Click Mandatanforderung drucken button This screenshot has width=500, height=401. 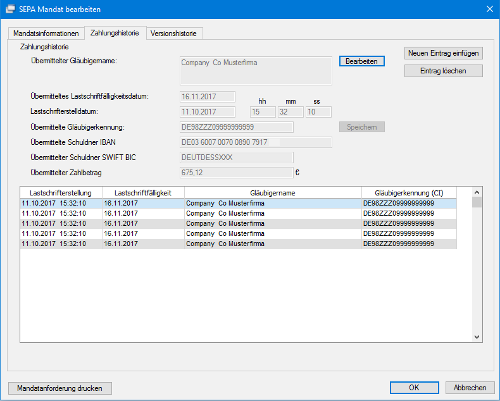(x=60, y=388)
